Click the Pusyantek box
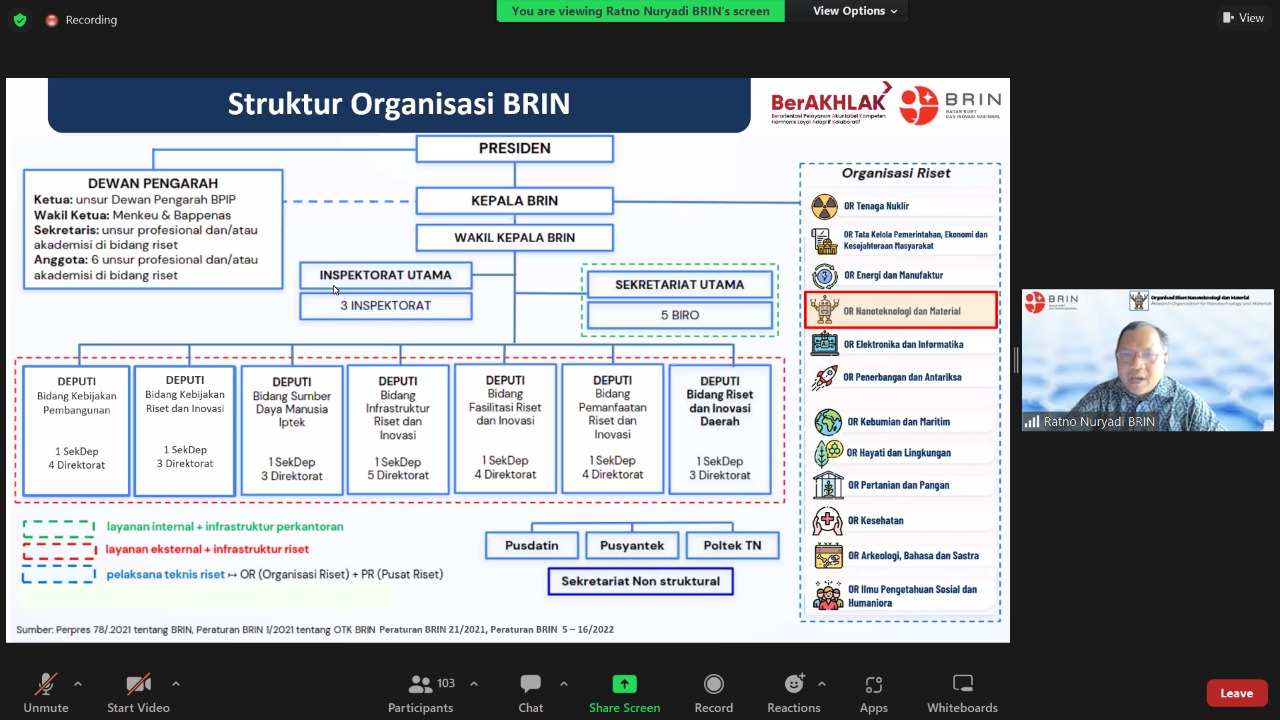 click(632, 546)
